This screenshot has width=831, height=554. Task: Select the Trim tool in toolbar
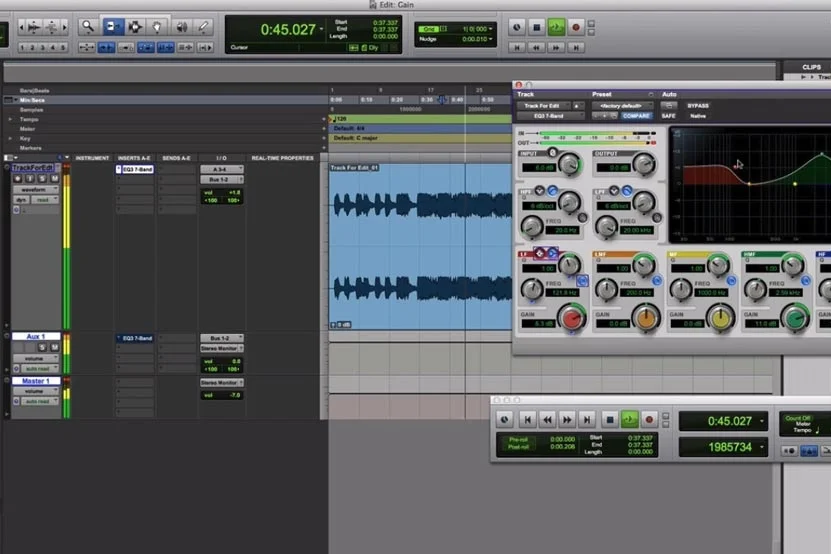[x=112, y=27]
